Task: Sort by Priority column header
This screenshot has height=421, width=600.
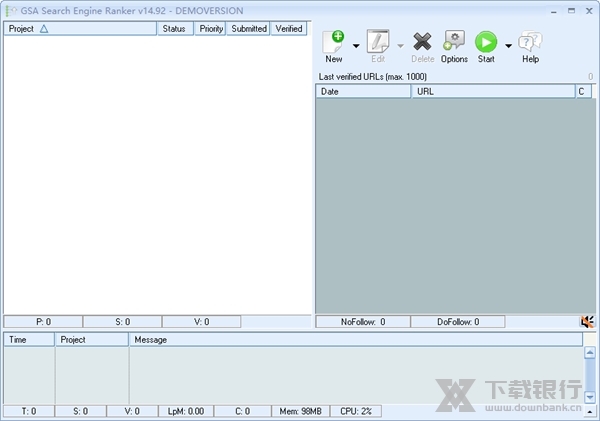Action: pos(210,29)
